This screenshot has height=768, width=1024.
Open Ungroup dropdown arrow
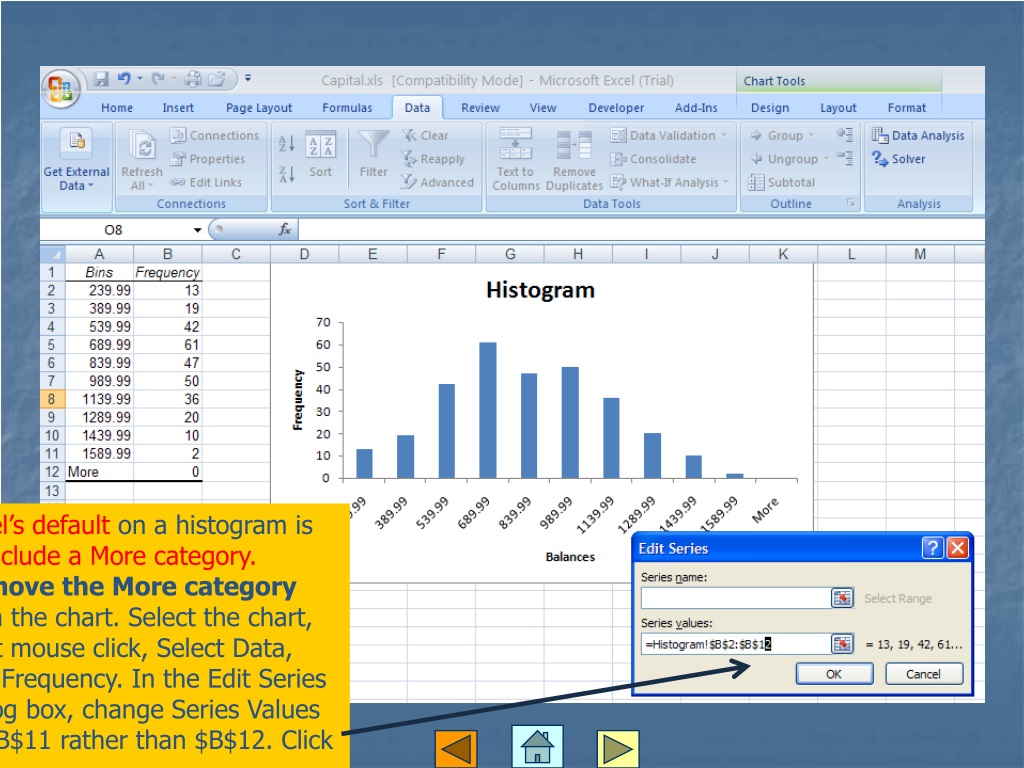825,159
